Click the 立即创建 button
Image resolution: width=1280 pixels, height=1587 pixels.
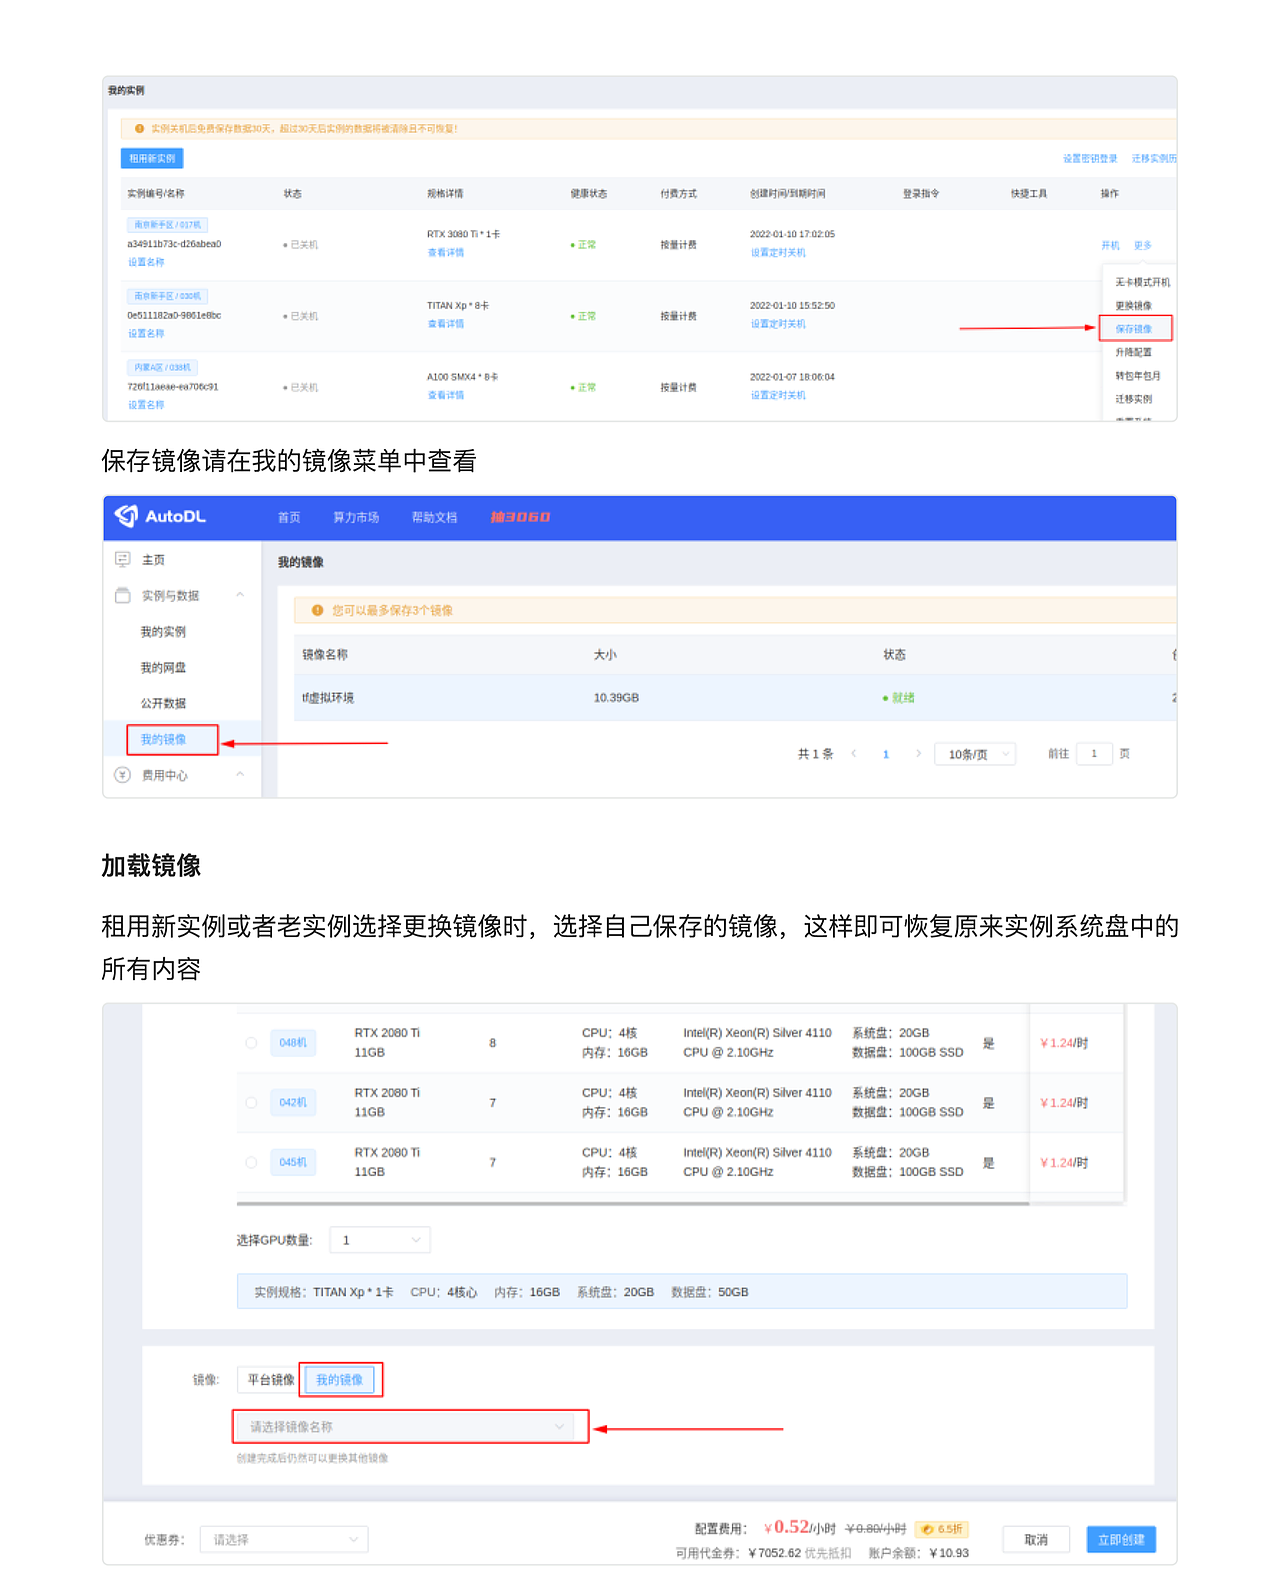tap(1121, 1540)
